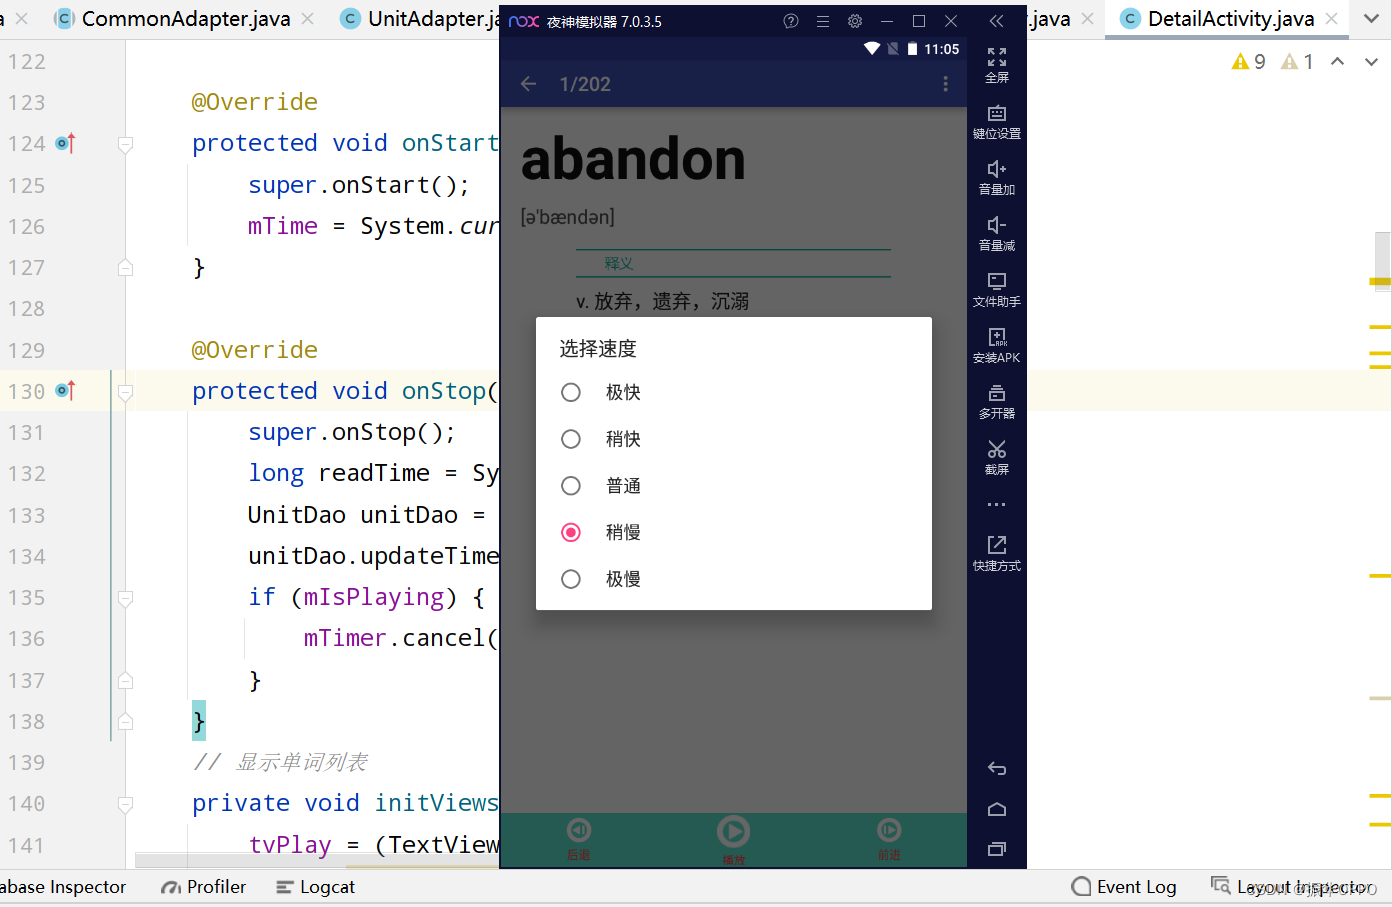Screen dimensions: 1392x907
Task: Open the Profiler tool window
Action: tap(203, 887)
